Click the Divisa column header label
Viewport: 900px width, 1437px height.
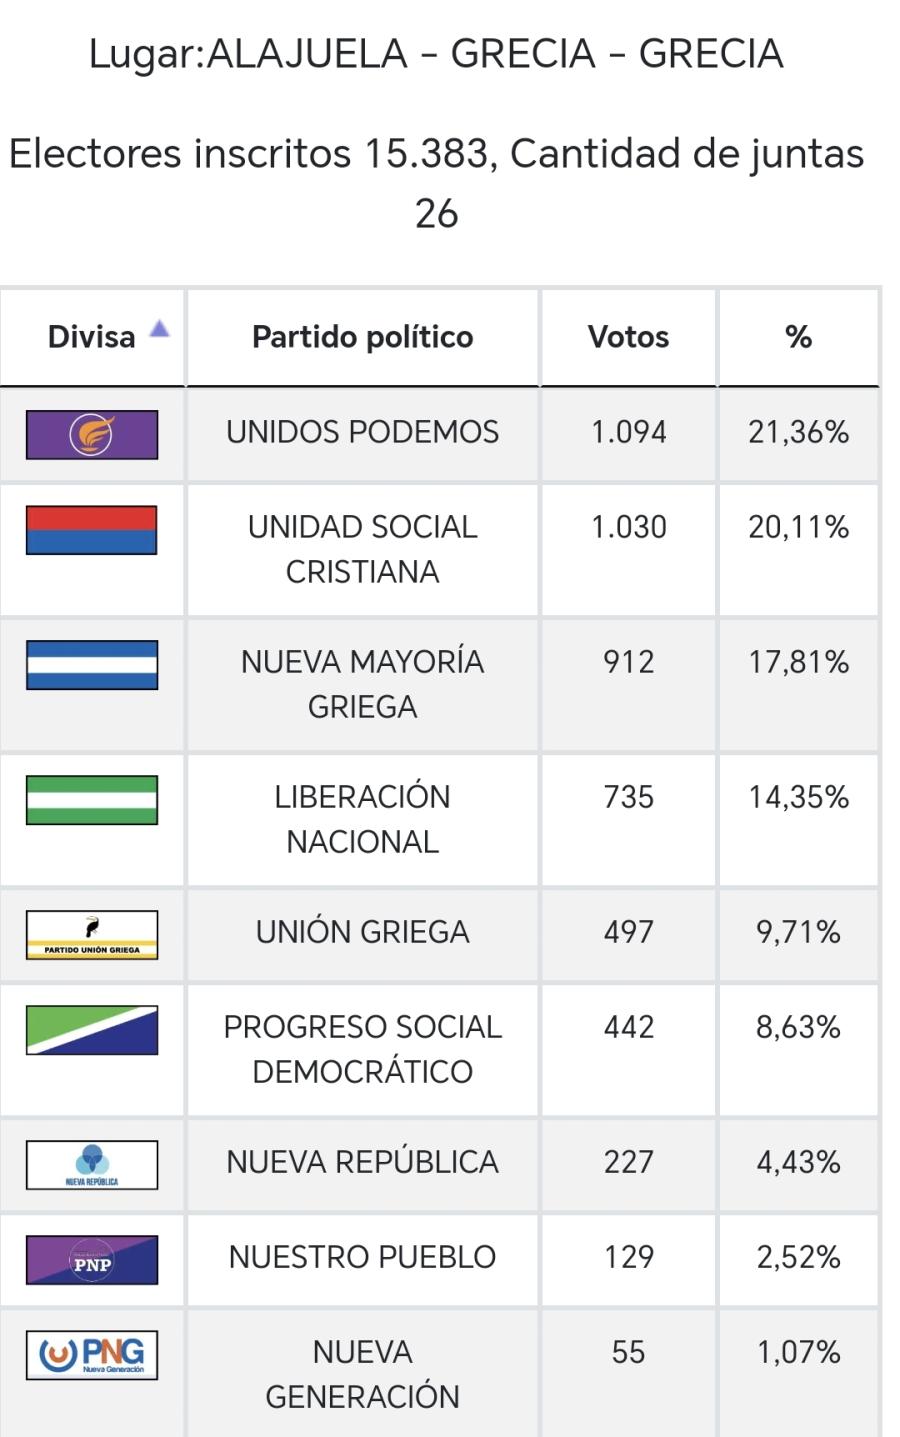(x=93, y=337)
